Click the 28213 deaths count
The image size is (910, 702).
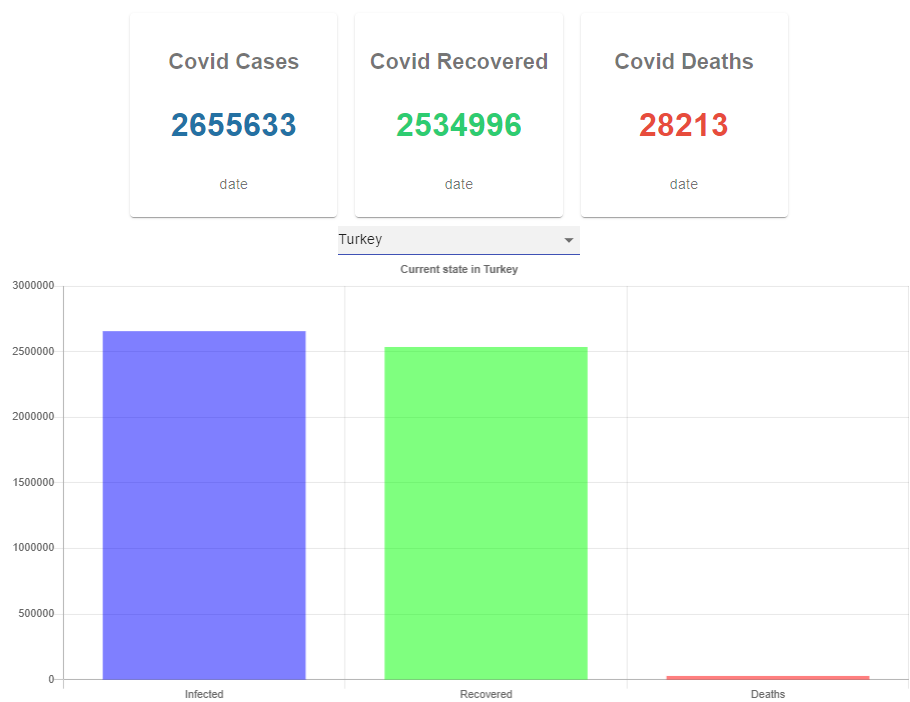683,124
